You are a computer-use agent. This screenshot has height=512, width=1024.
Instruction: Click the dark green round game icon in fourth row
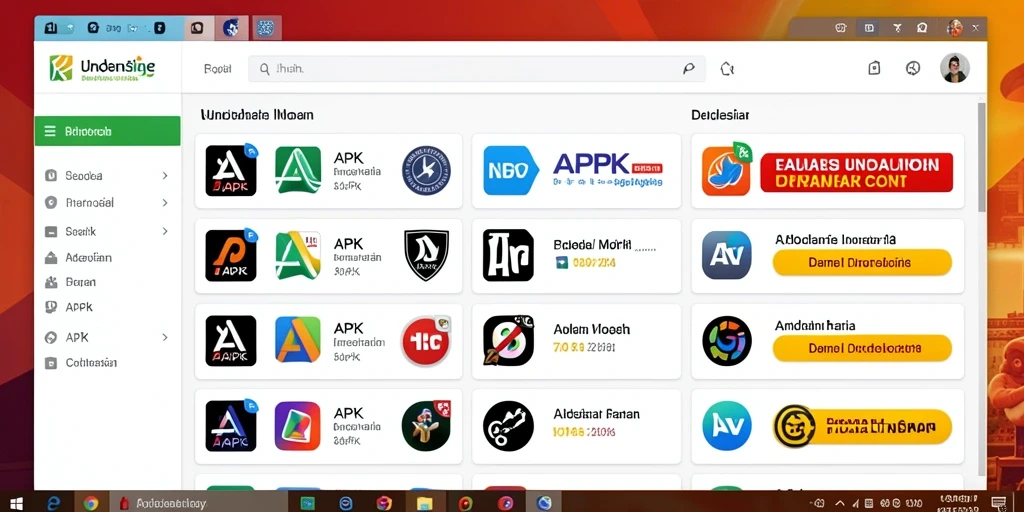426,426
